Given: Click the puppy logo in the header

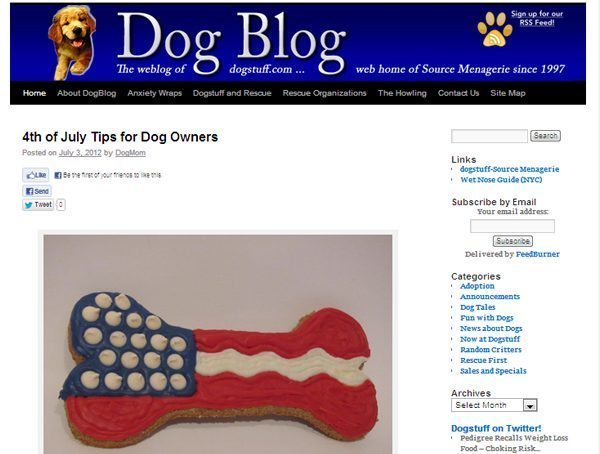Looking at the screenshot, I should [x=72, y=42].
